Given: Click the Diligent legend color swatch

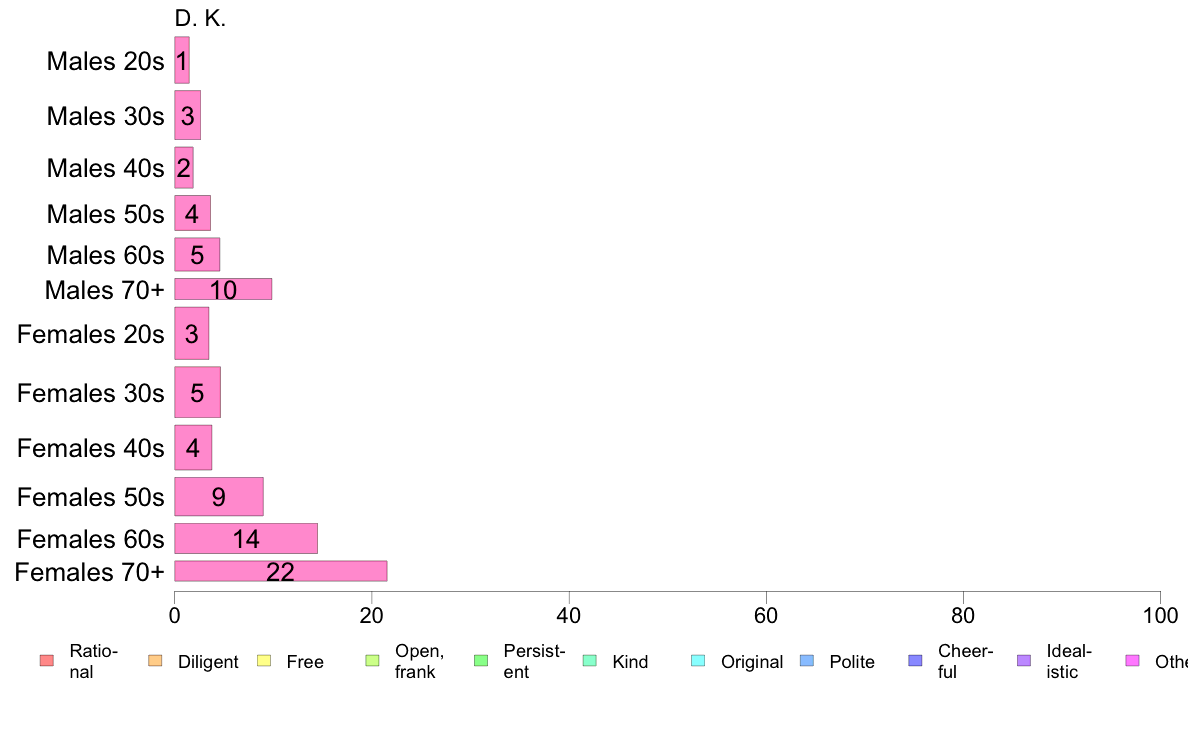Looking at the screenshot, I should [x=155, y=661].
